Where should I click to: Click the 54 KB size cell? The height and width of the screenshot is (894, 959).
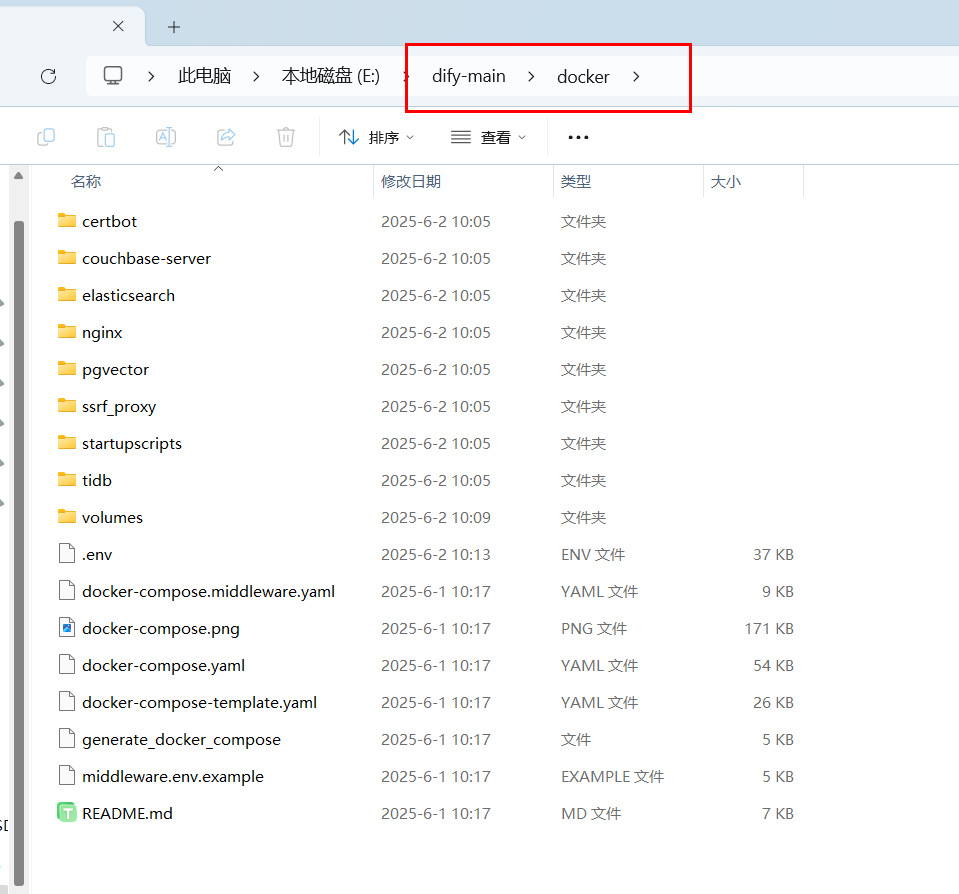click(773, 665)
